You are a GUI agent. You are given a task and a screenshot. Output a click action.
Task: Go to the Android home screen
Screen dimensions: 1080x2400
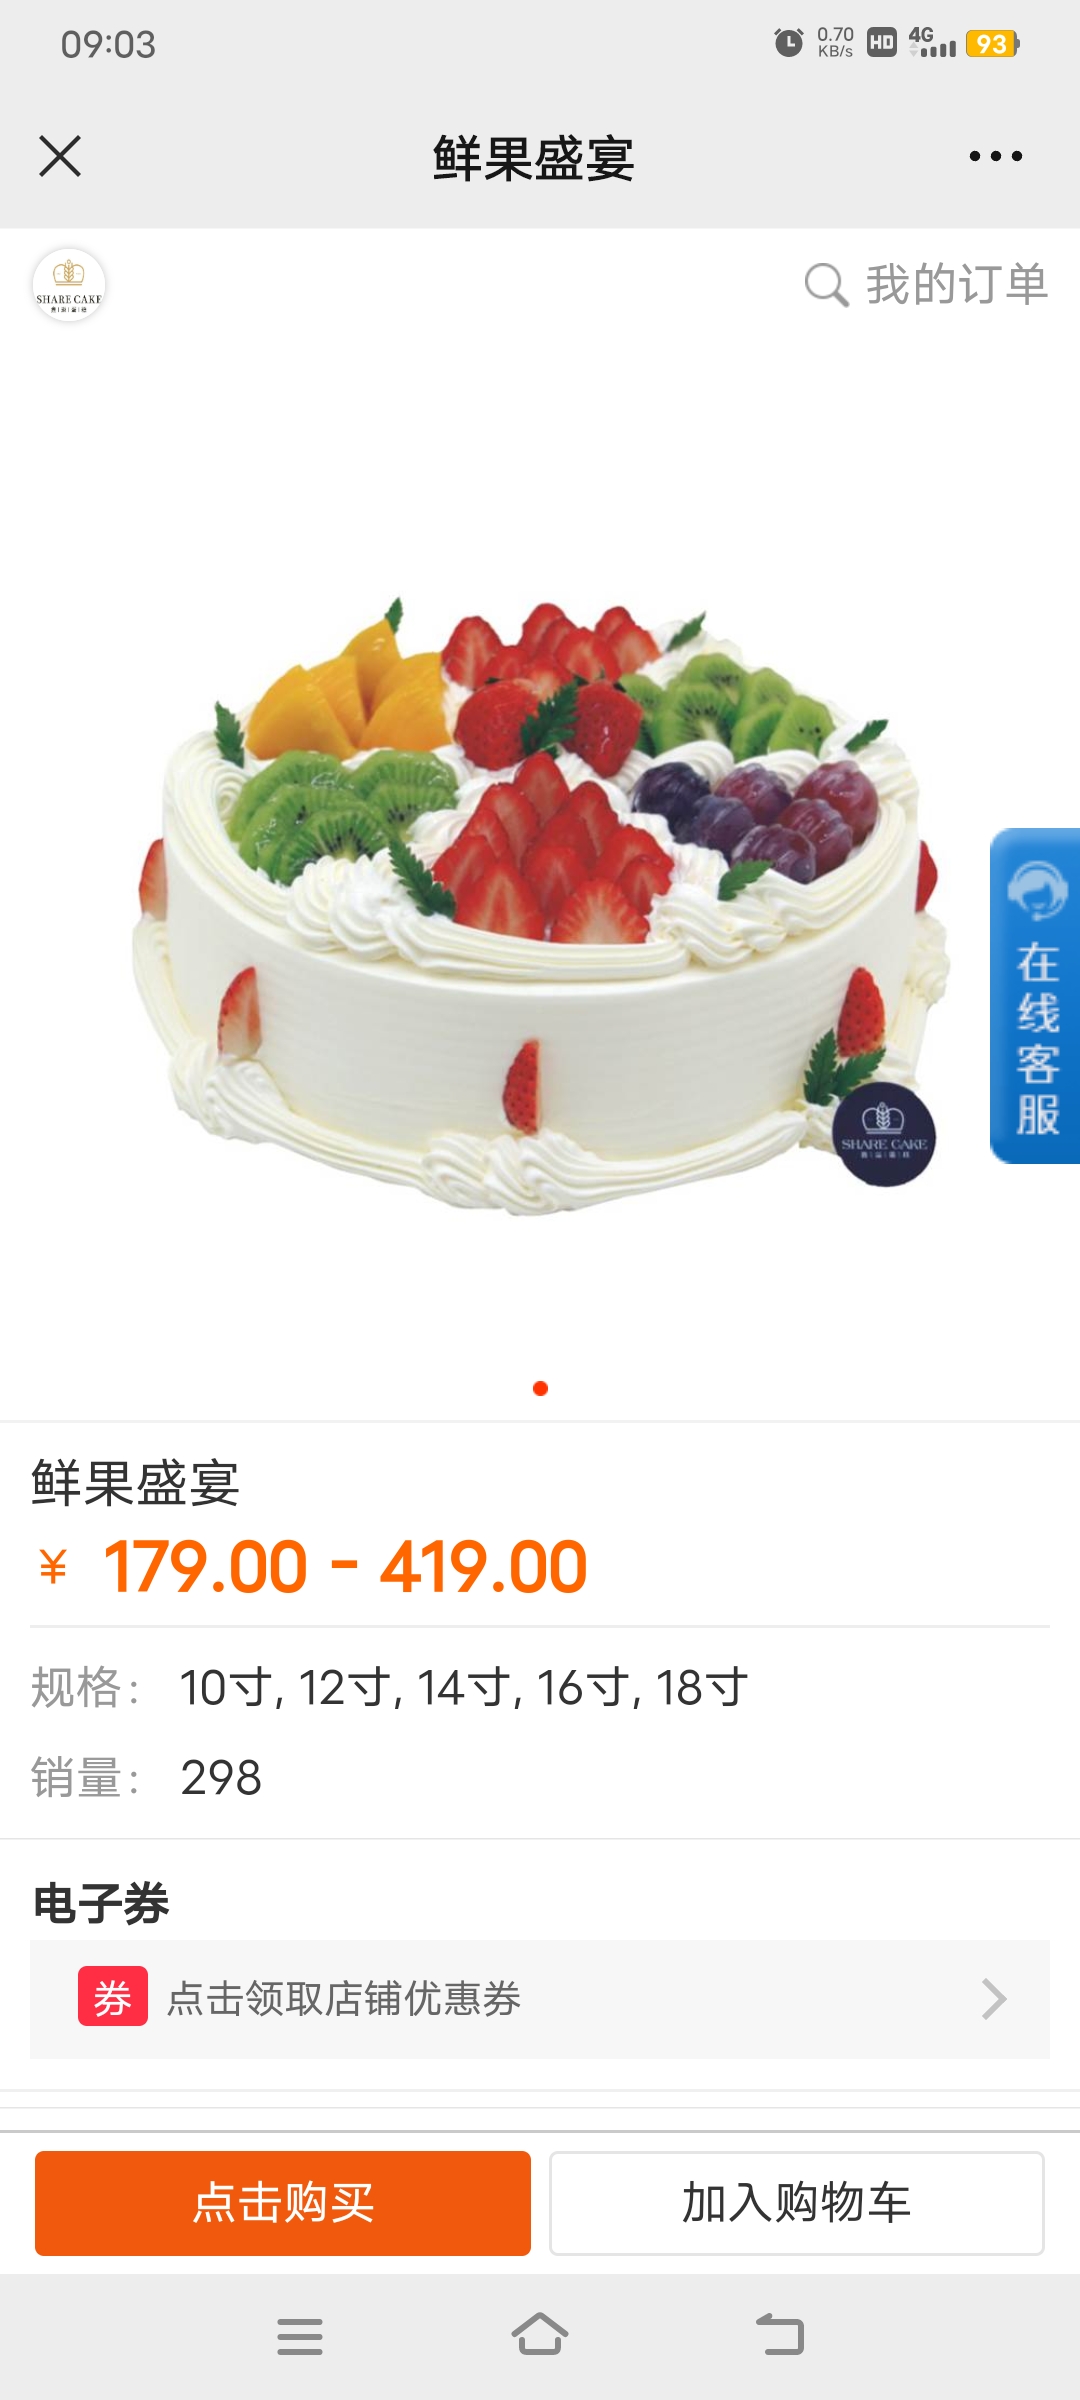(540, 2335)
